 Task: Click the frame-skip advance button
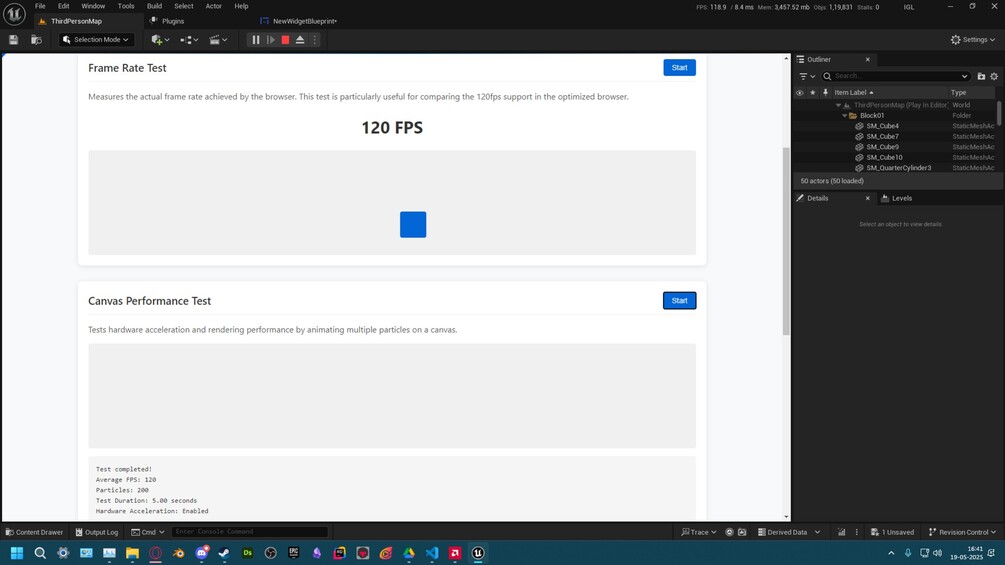270,40
